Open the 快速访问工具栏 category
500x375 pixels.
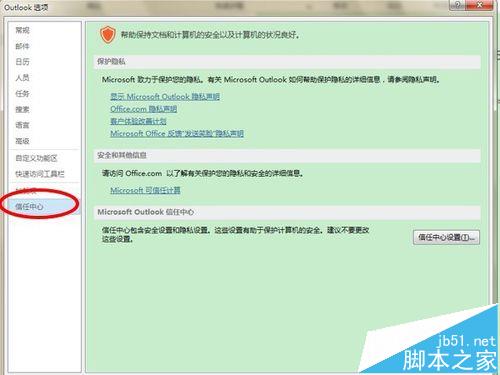point(40,174)
